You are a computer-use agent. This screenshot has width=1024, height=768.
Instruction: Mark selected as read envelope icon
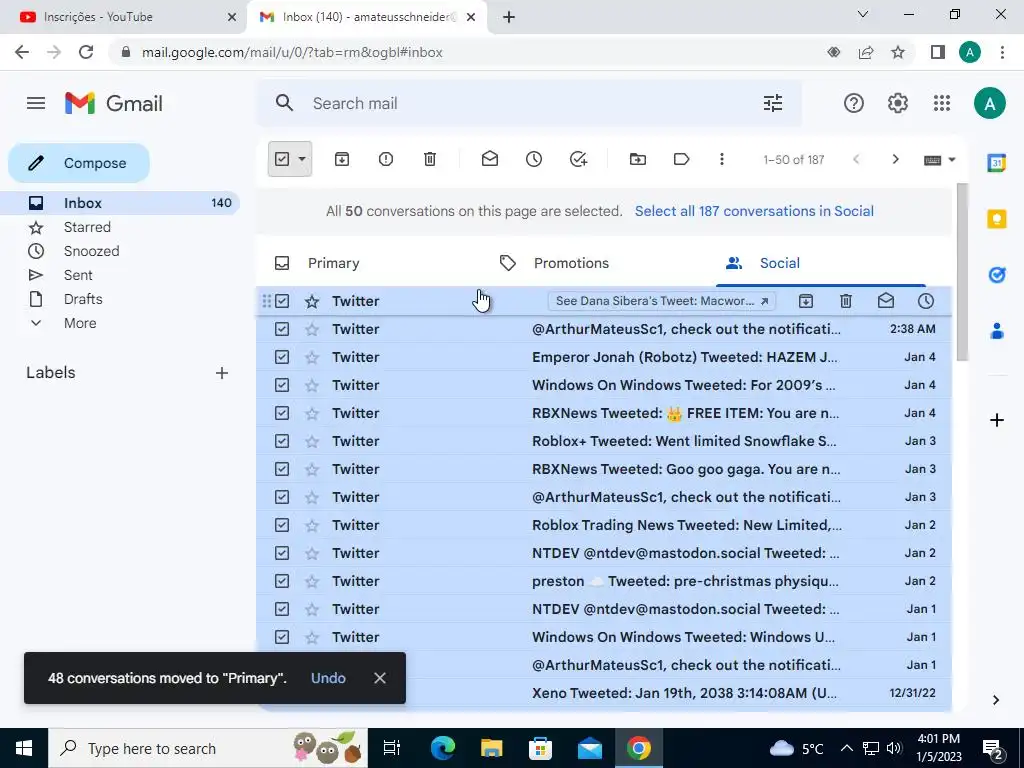[490, 159]
